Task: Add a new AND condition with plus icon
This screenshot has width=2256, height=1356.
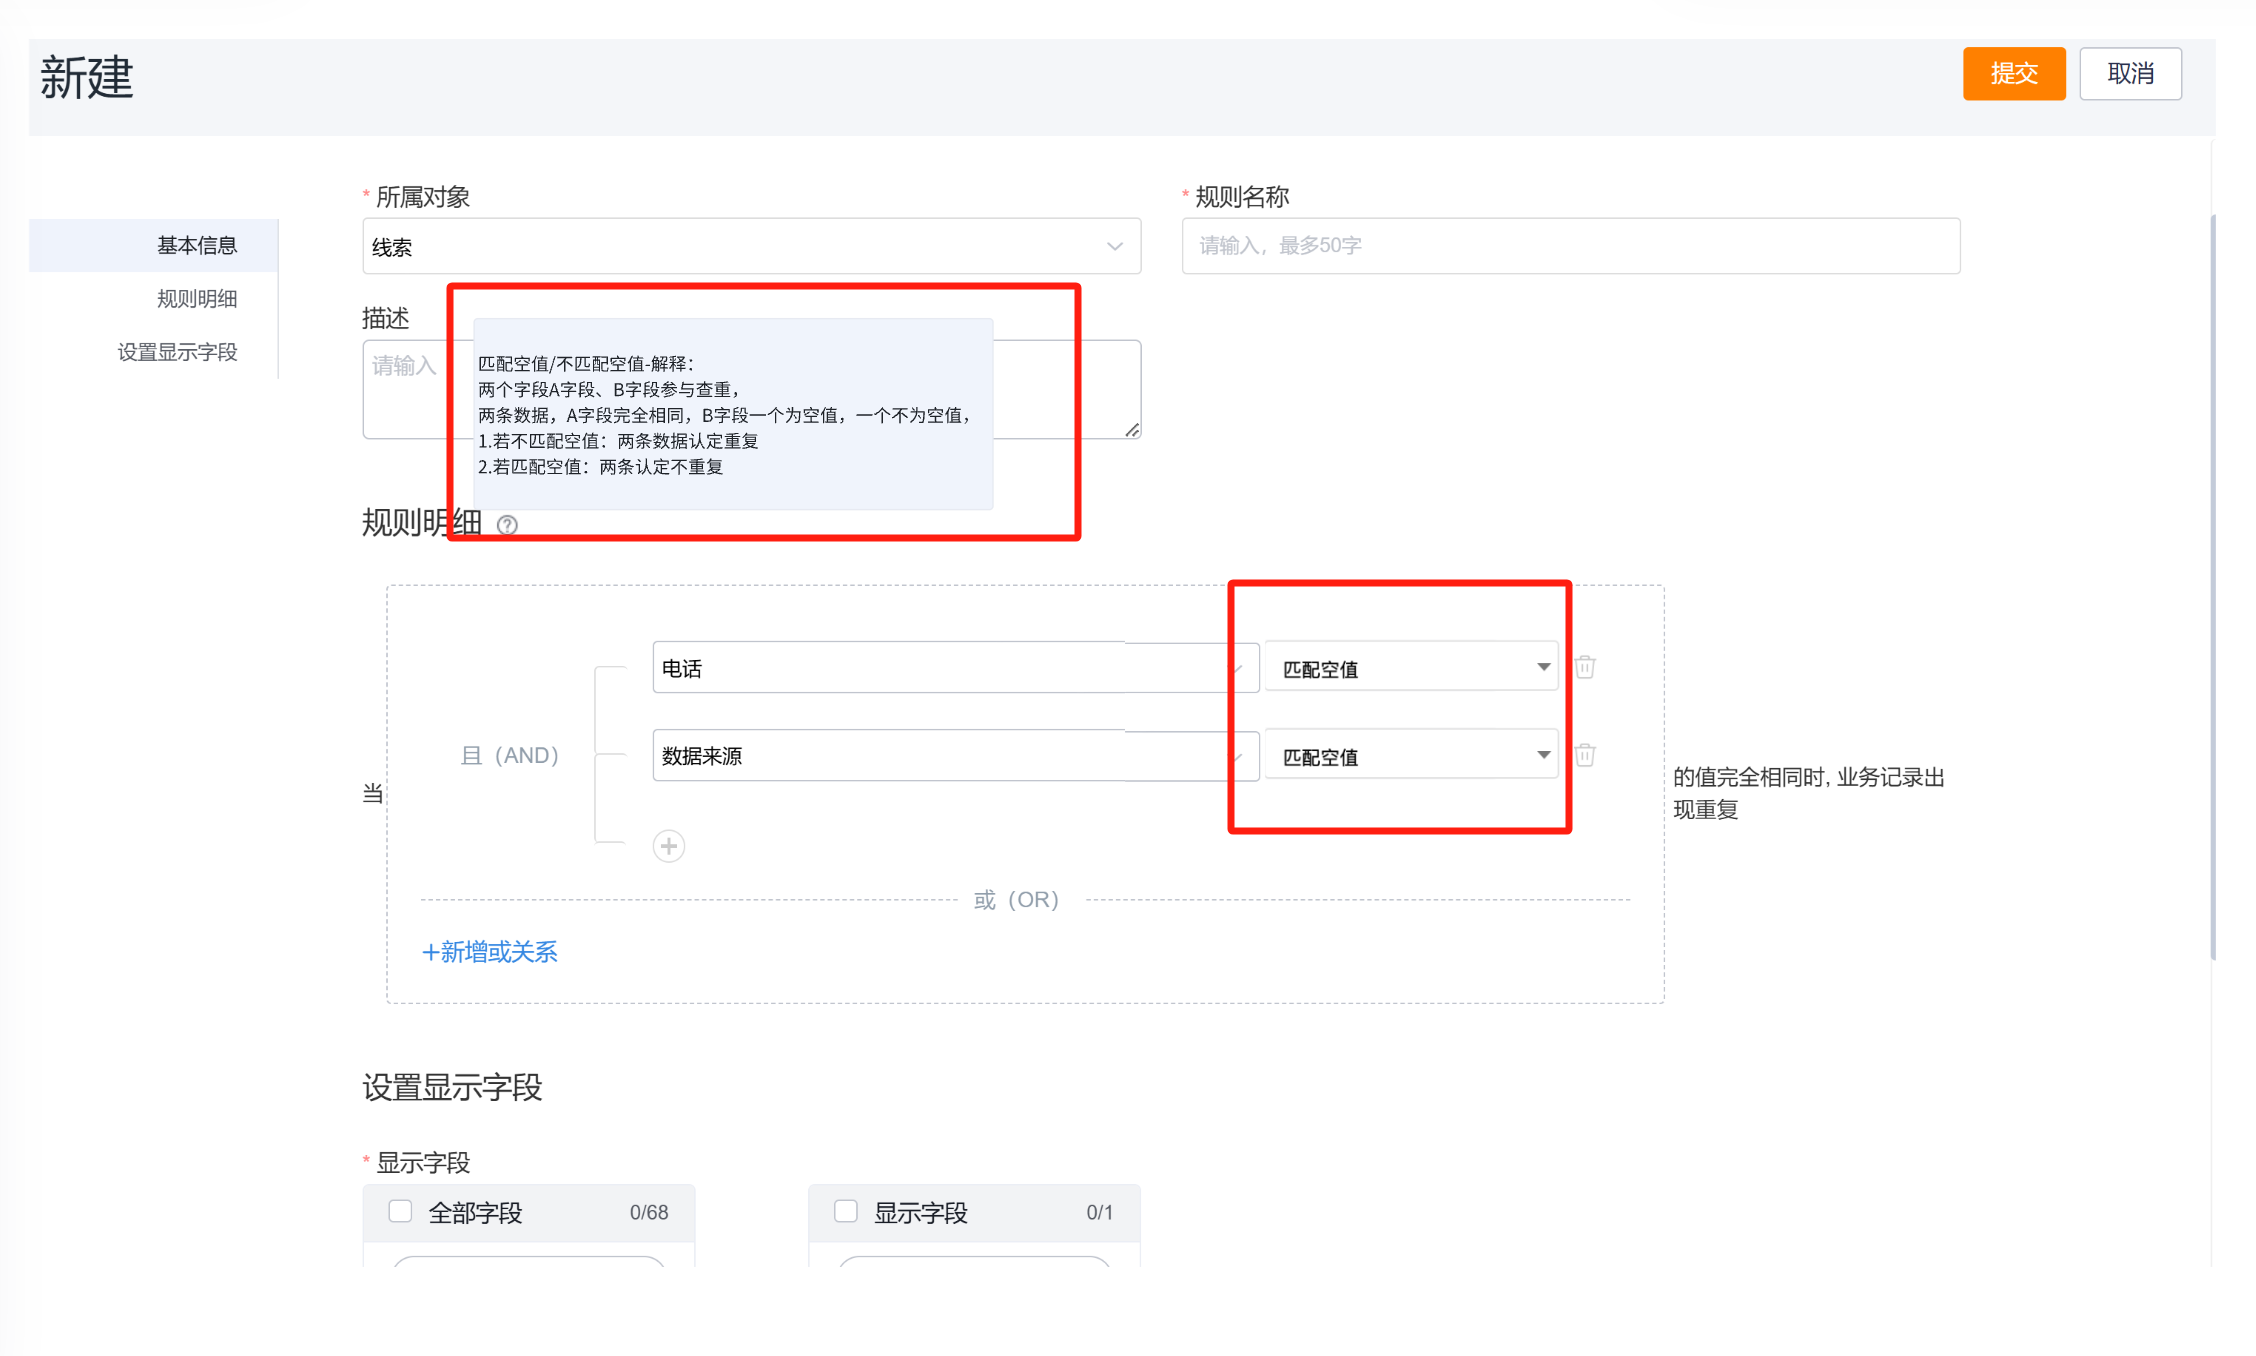Action: click(x=669, y=846)
